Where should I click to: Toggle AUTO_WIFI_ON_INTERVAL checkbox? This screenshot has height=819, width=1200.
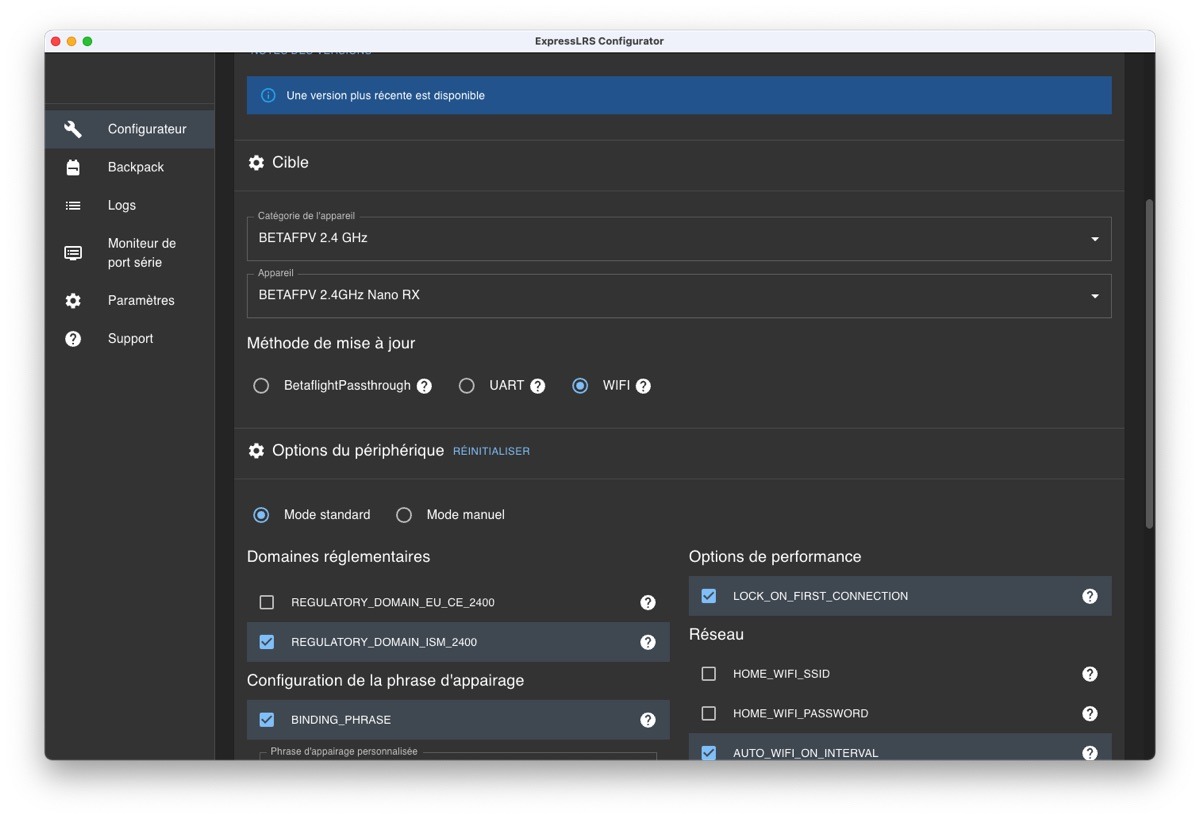coord(709,753)
